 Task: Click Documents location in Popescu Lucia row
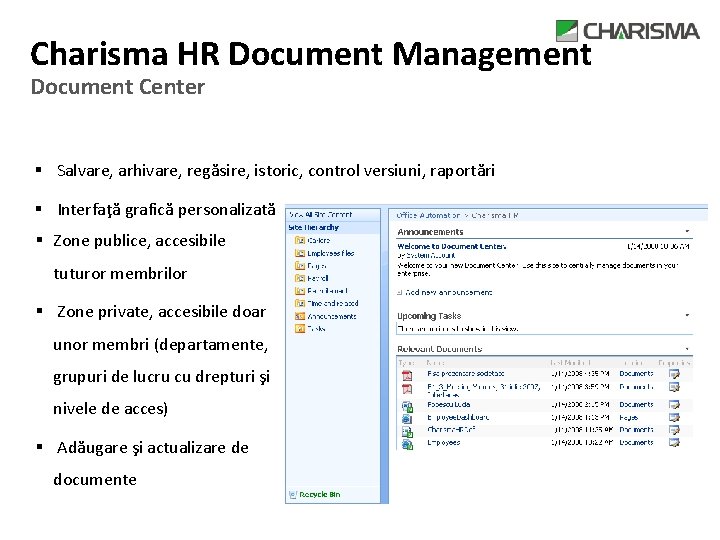[636, 405]
